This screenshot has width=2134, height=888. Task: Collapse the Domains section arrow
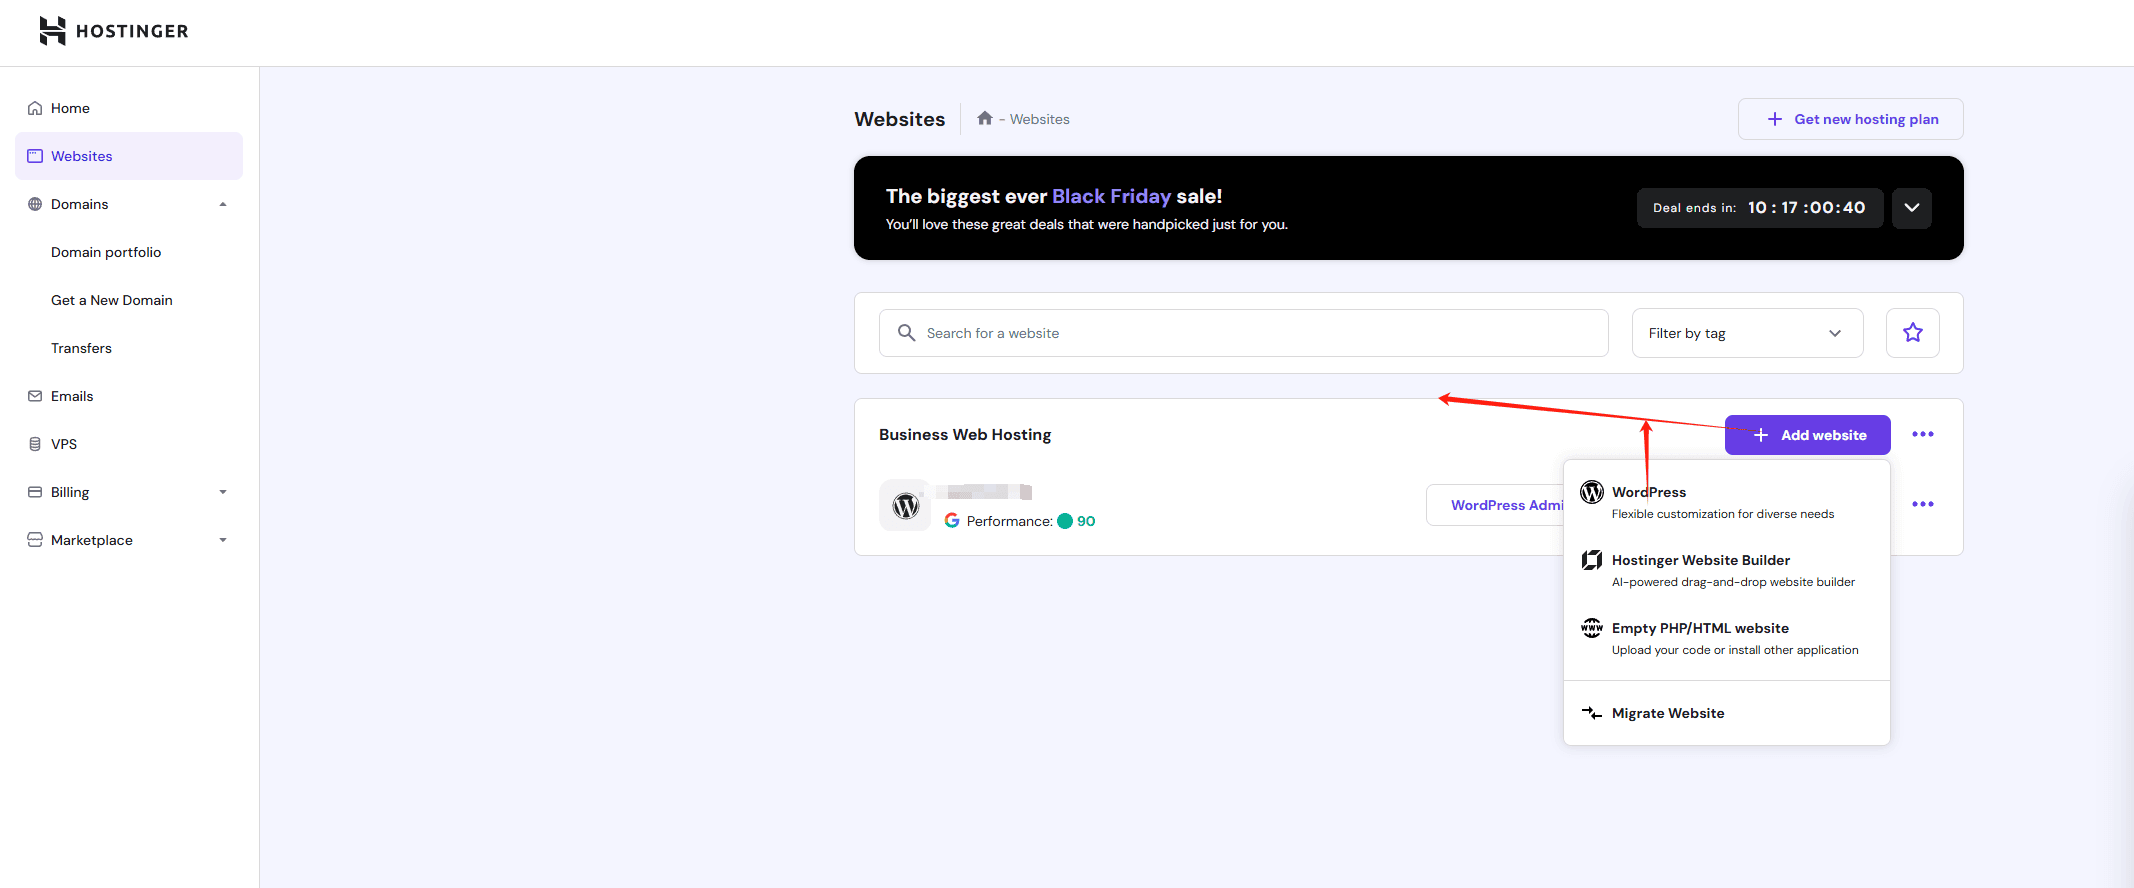click(x=223, y=204)
